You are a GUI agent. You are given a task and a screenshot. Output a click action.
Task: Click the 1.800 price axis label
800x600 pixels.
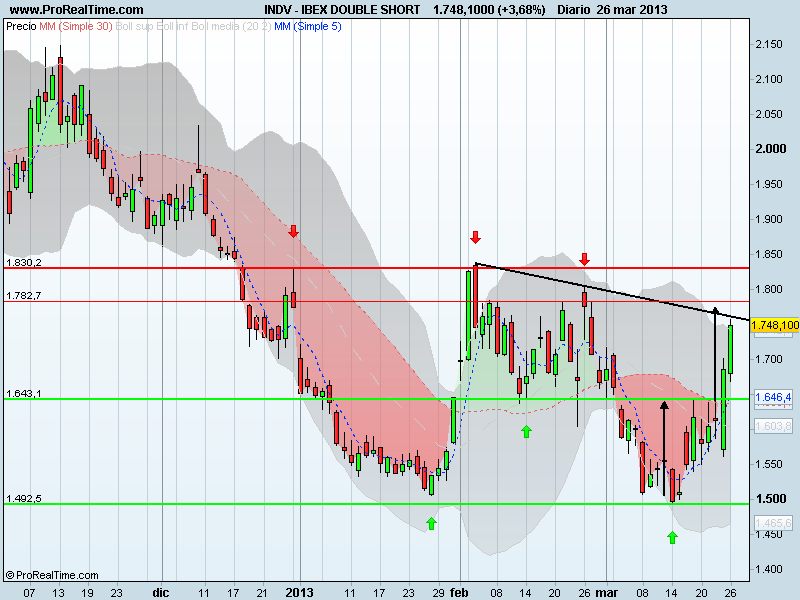(769, 289)
